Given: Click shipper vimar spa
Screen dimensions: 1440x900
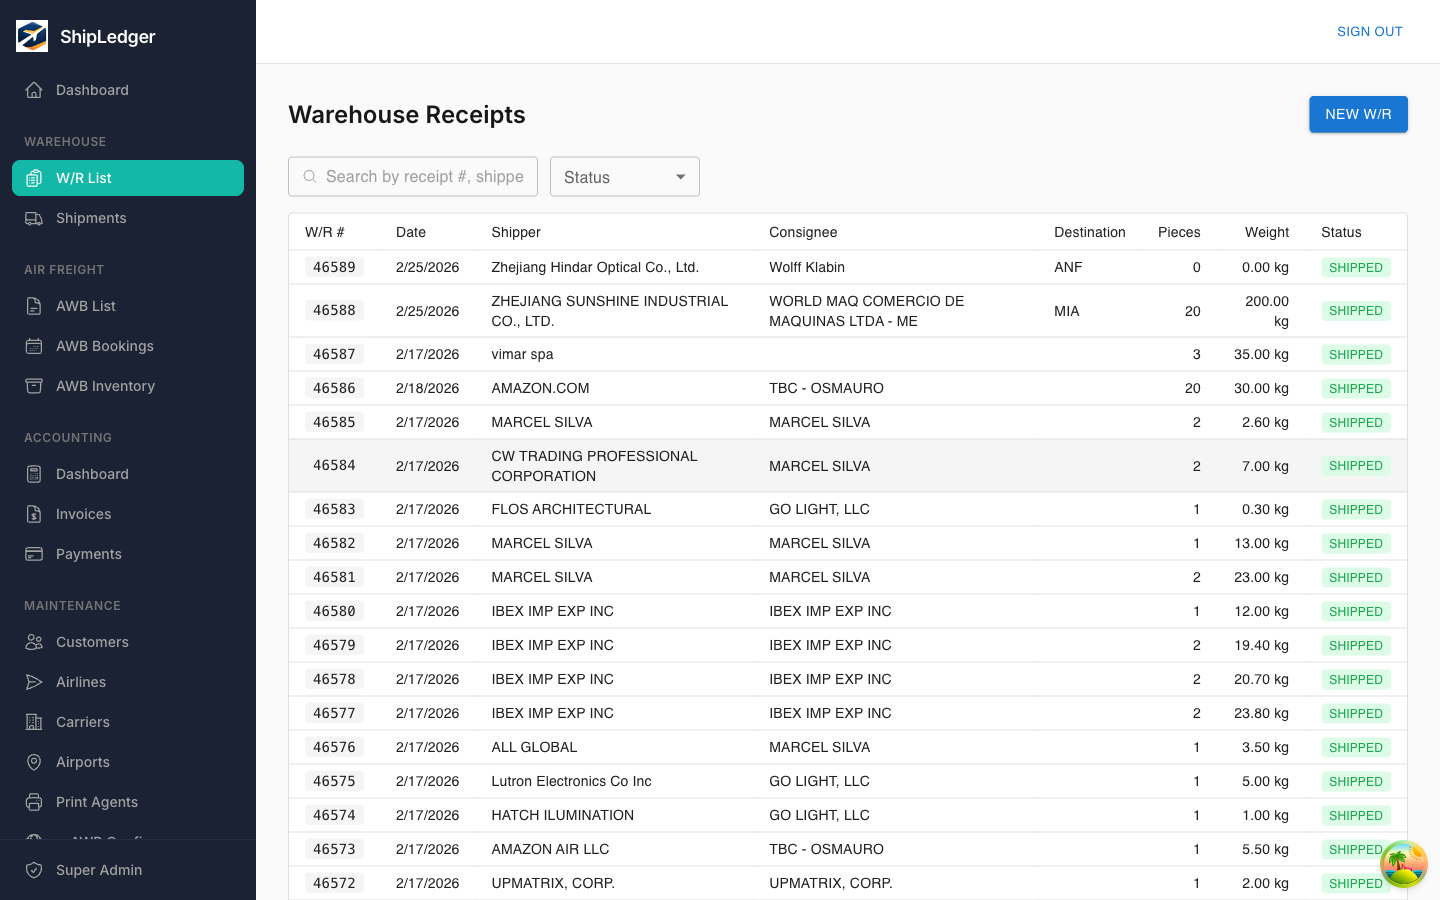Looking at the screenshot, I should click(x=522, y=354).
